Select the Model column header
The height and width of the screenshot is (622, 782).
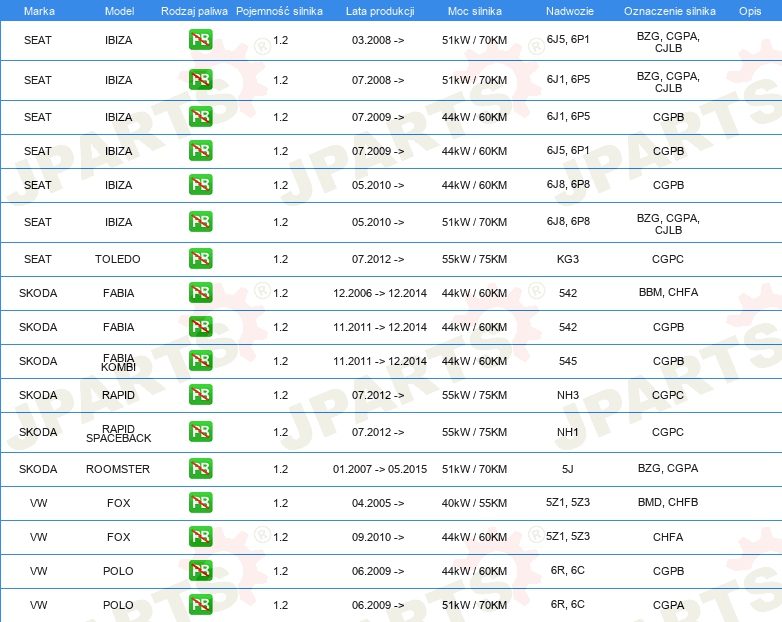[119, 11]
